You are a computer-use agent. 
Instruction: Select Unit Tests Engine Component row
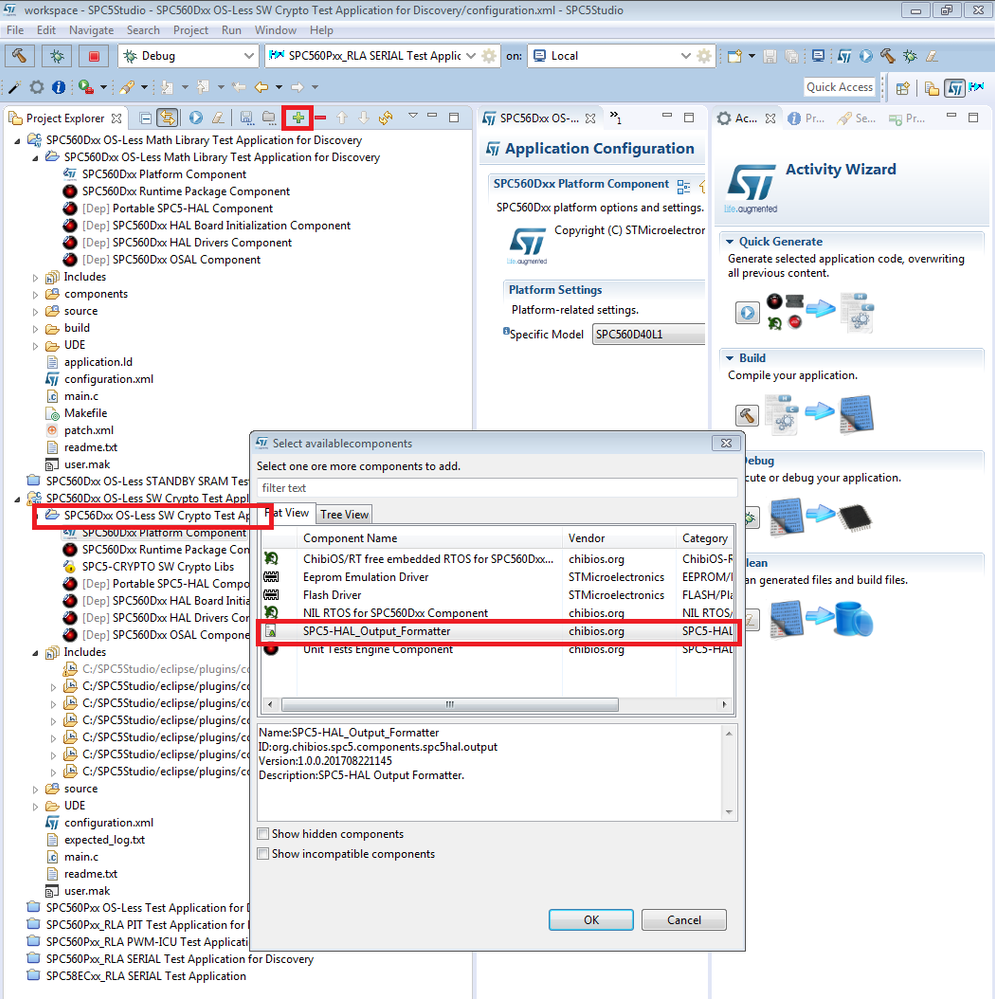(x=497, y=649)
